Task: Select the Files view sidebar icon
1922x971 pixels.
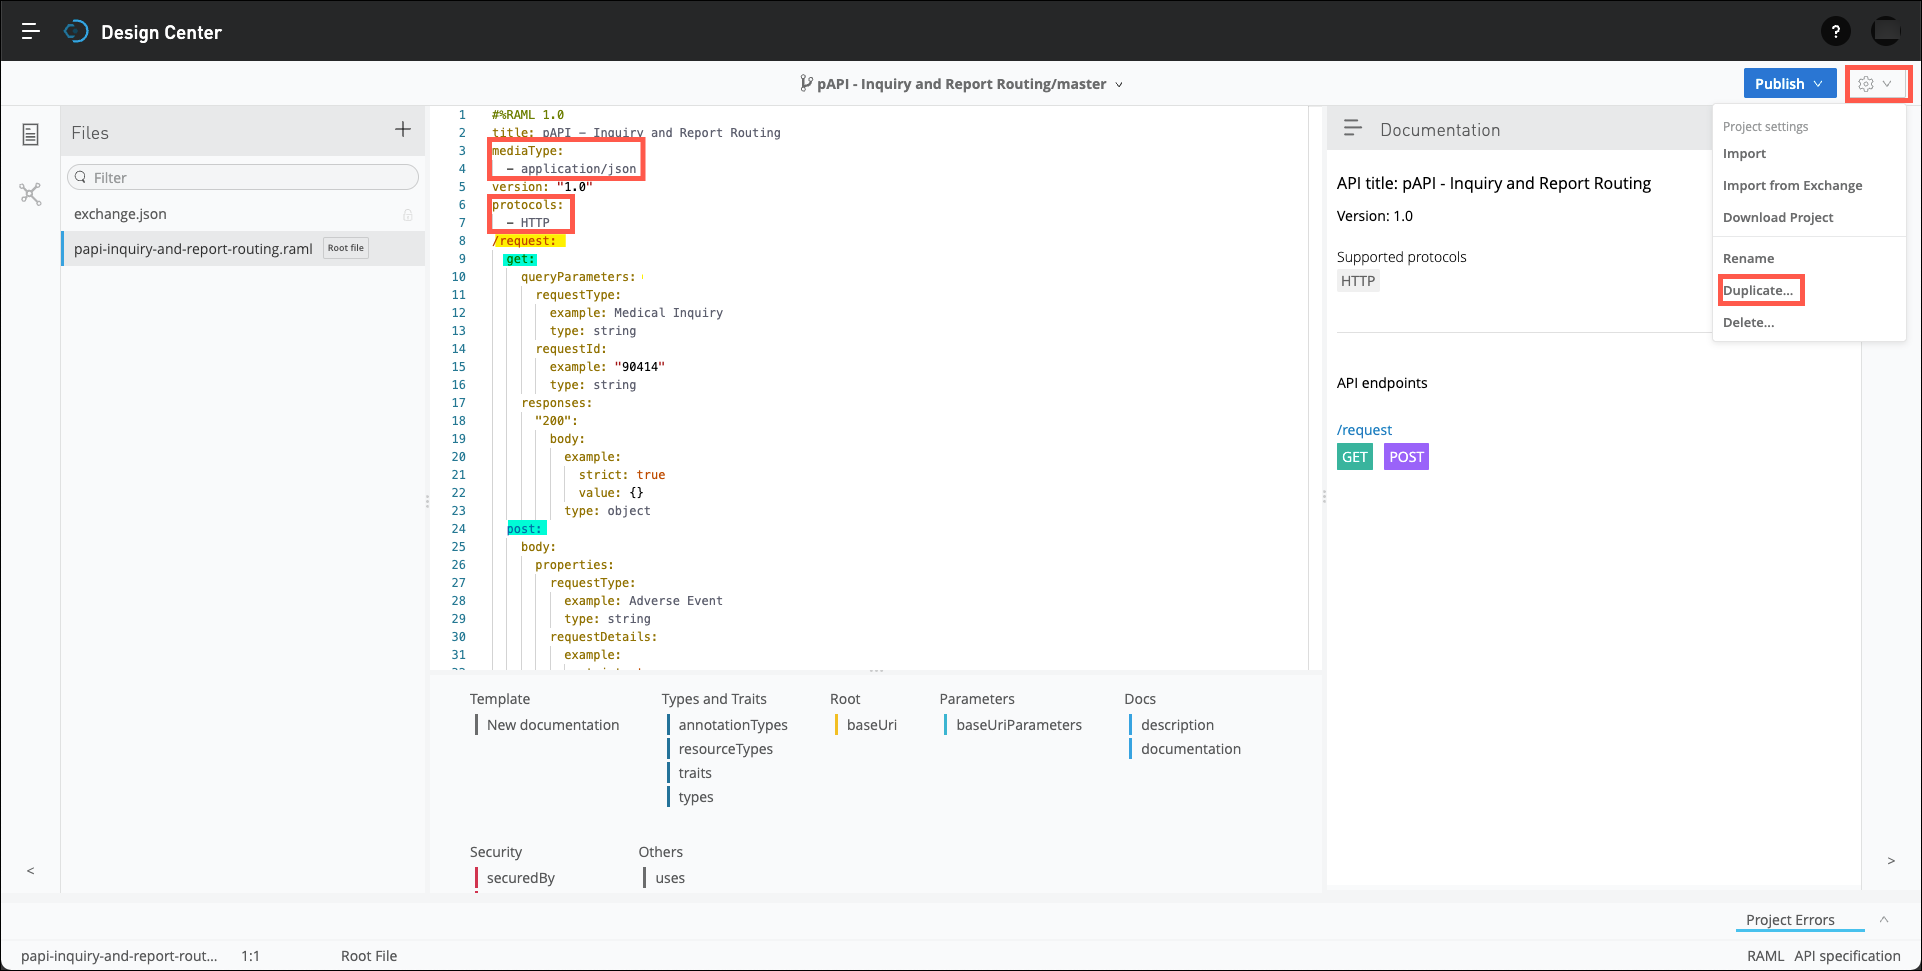Action: point(30,134)
